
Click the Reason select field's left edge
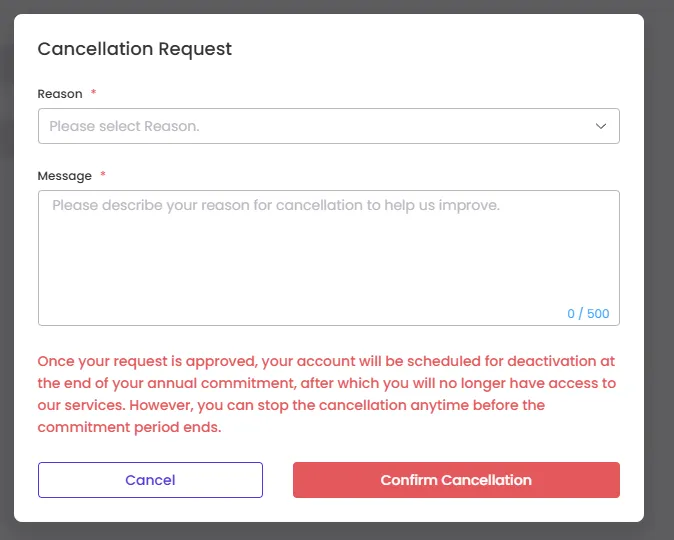(x=42, y=126)
